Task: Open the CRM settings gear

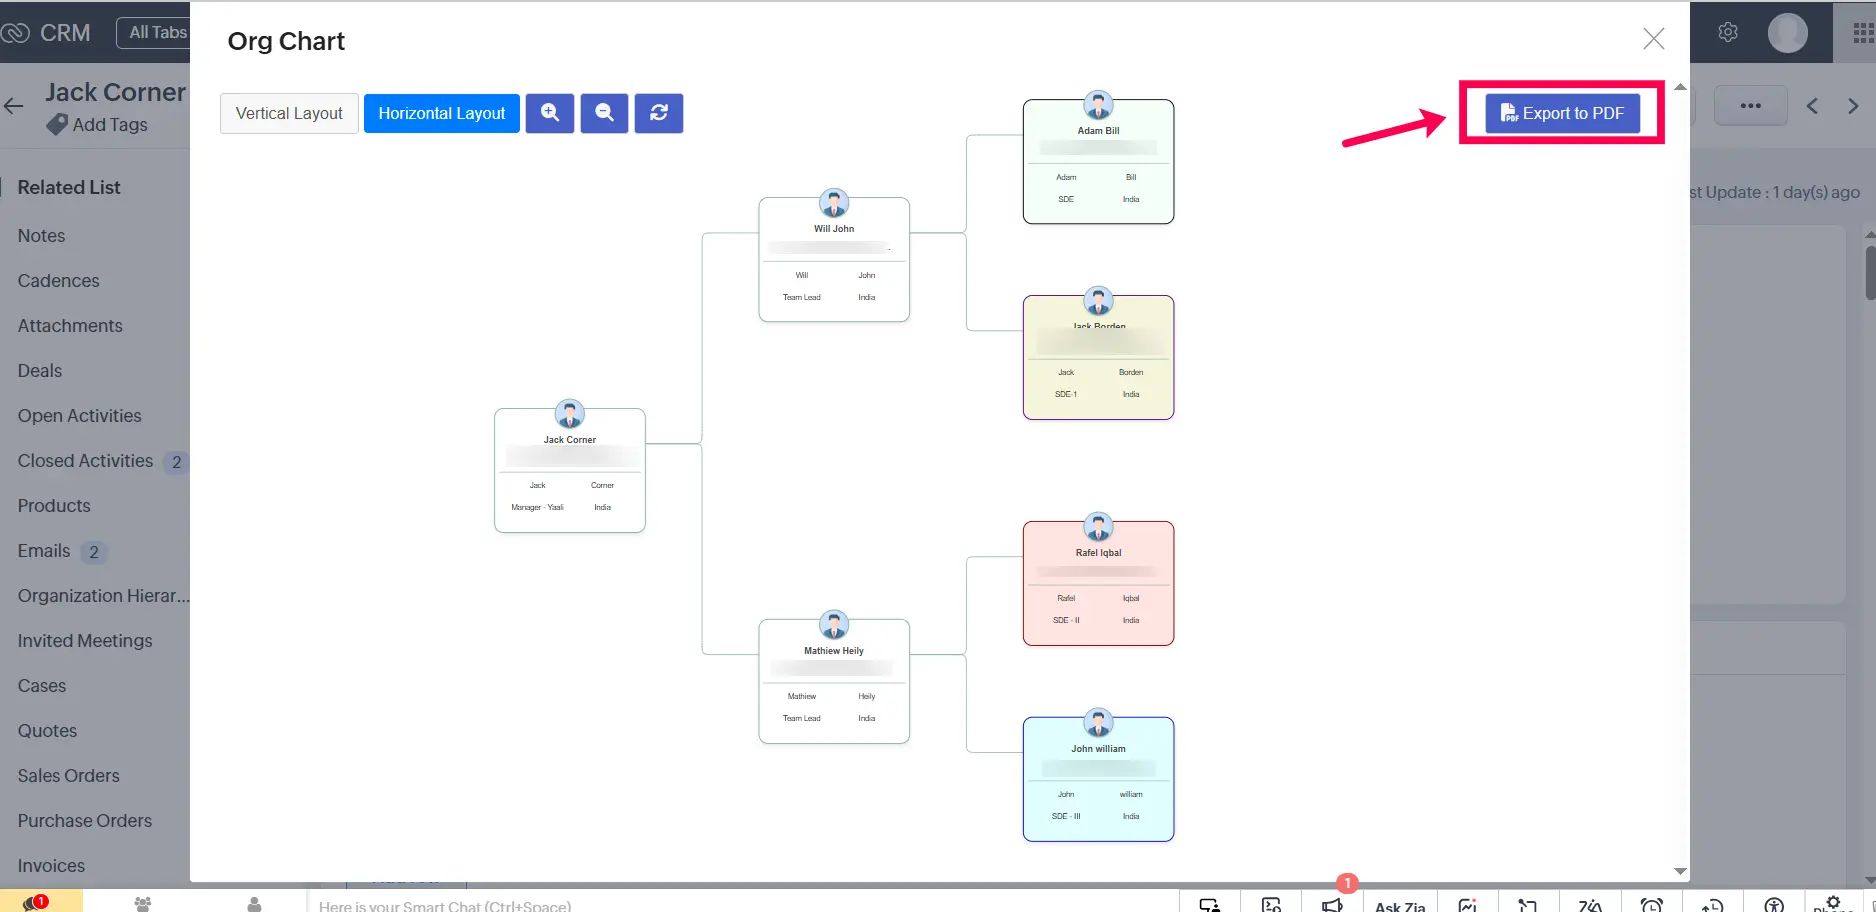Action: tap(1727, 32)
